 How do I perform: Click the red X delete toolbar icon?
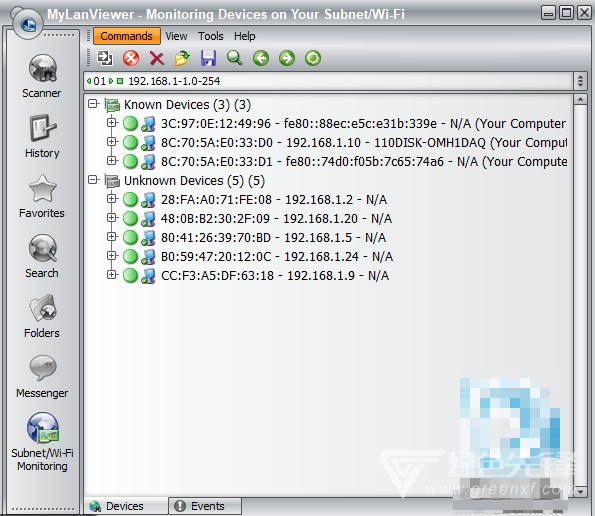click(x=157, y=58)
